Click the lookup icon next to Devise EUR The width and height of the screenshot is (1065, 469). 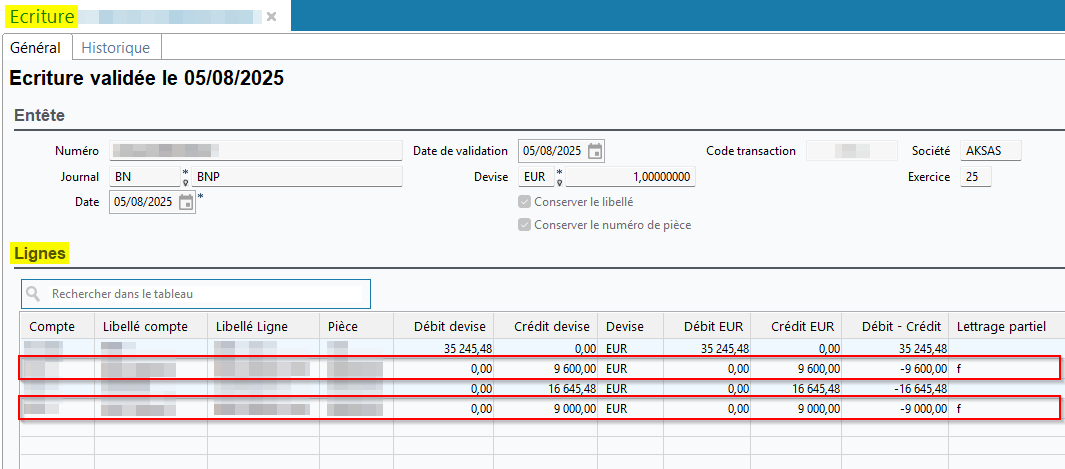pyautogui.click(x=559, y=179)
